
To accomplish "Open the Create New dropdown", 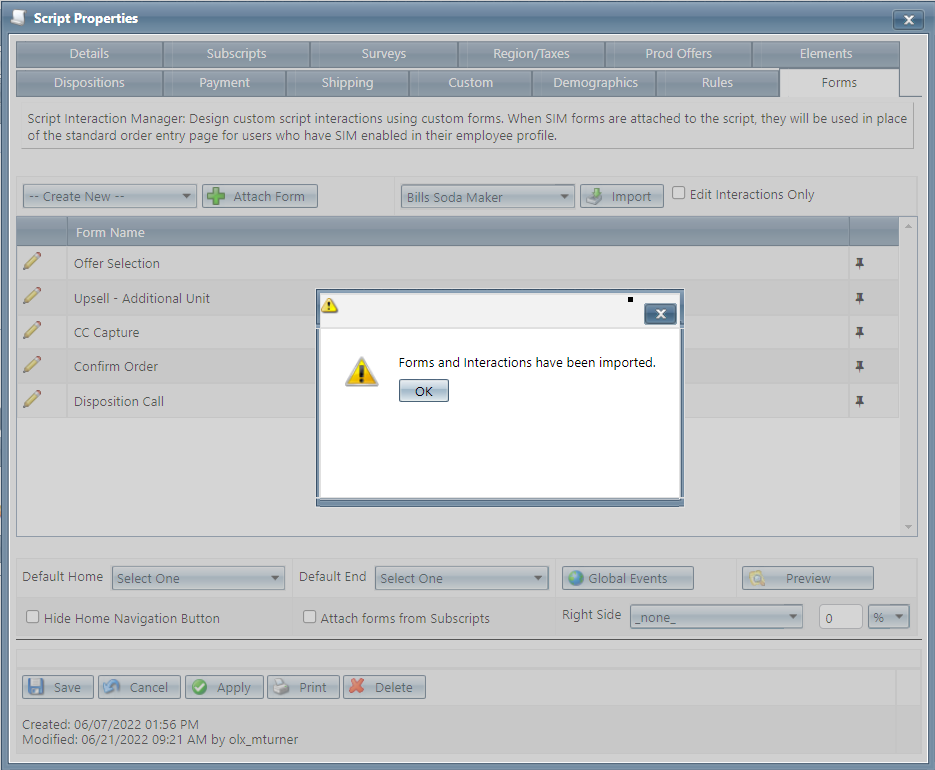I will [x=109, y=197].
